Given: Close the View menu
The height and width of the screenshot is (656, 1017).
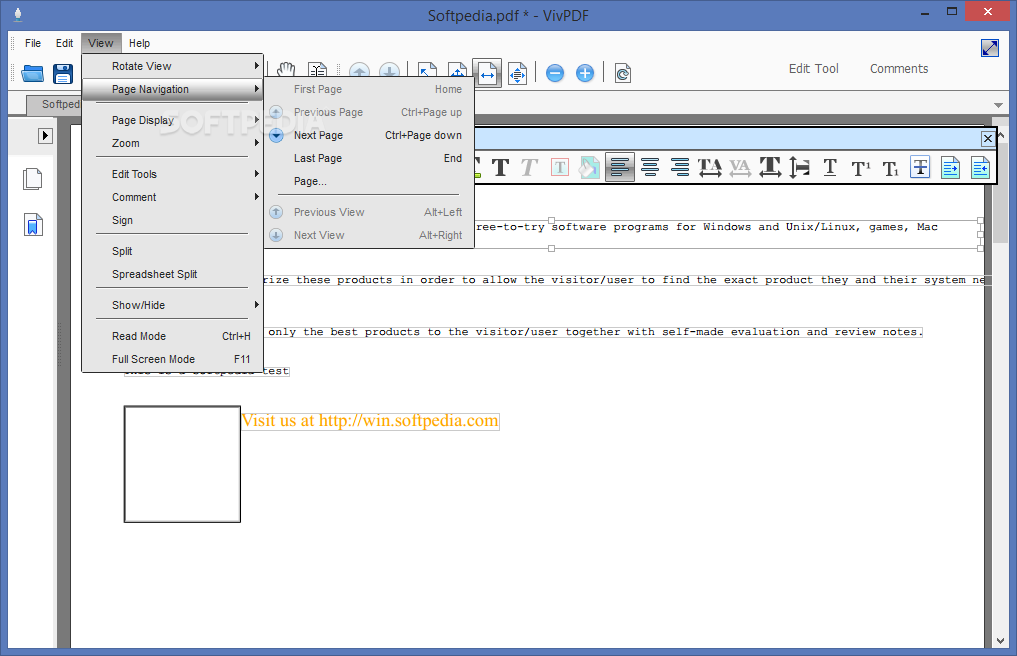Looking at the screenshot, I should (101, 43).
